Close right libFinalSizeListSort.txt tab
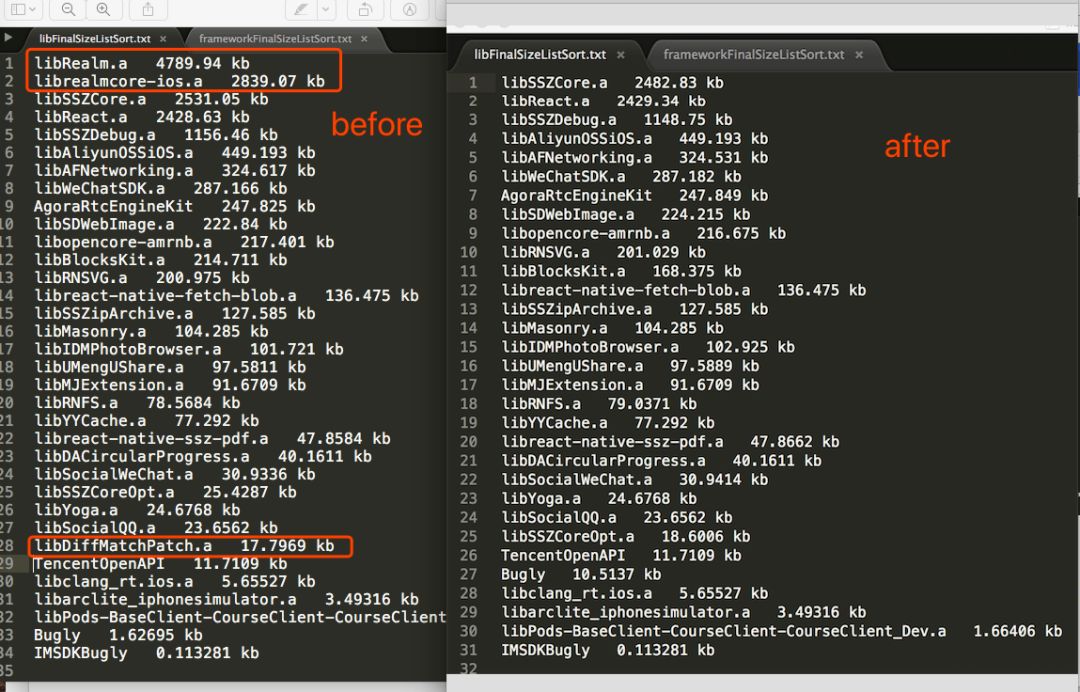Viewport: 1080px width, 692px height. coord(621,54)
